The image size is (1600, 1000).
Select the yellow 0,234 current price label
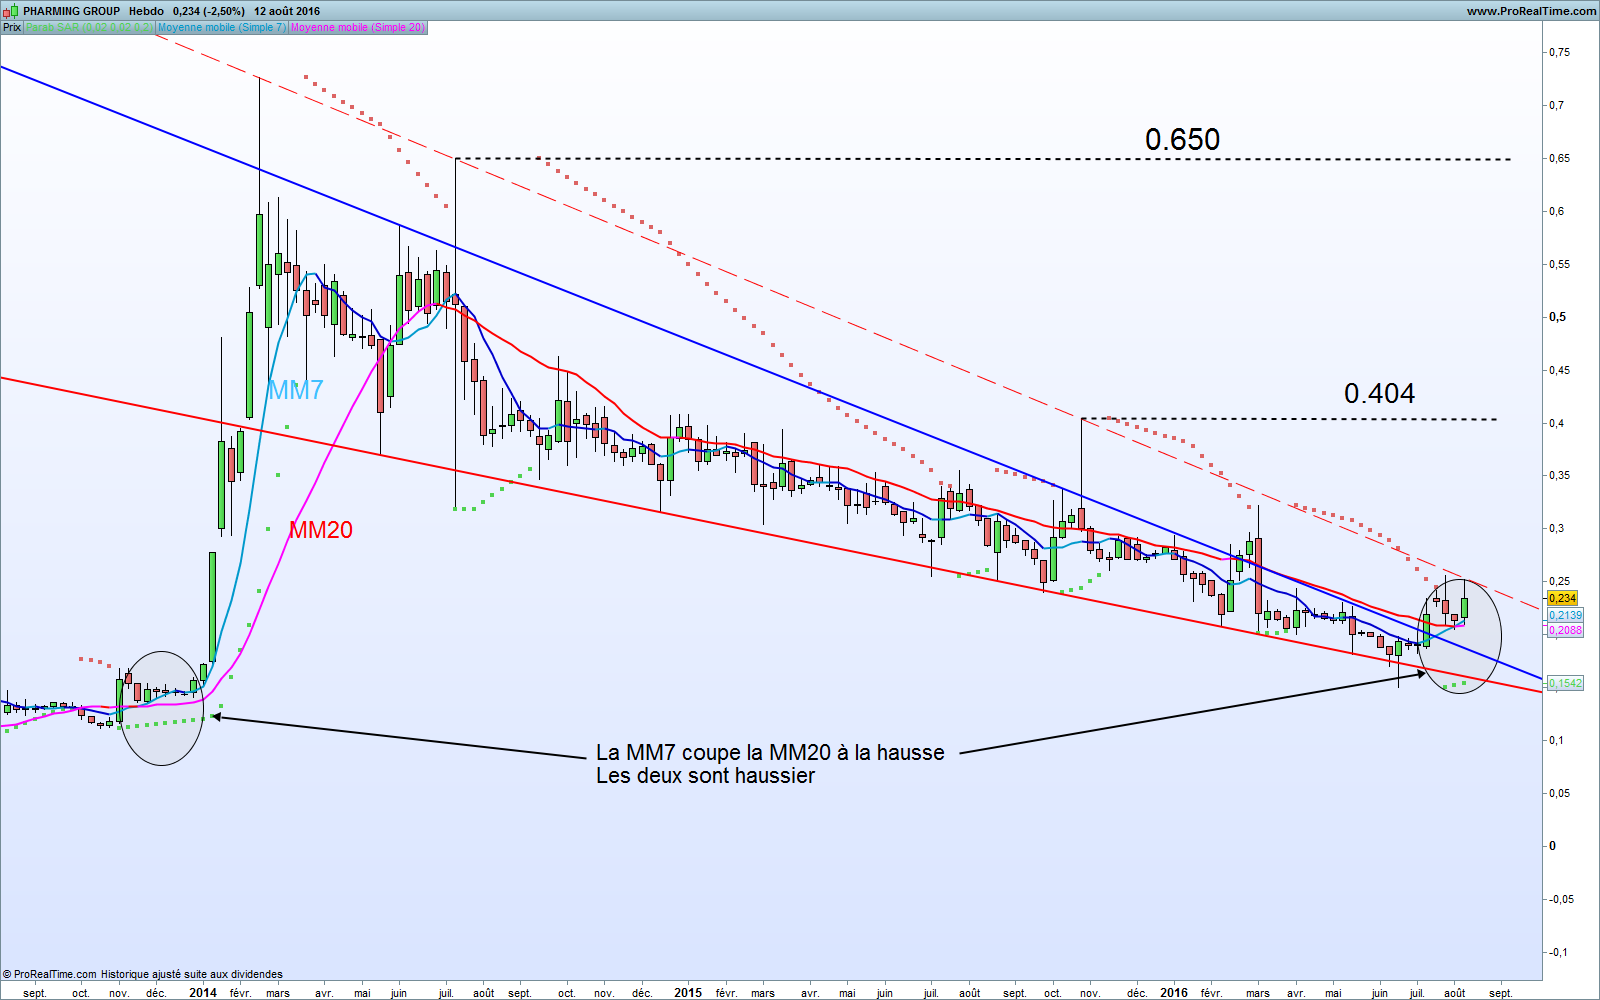click(x=1563, y=598)
